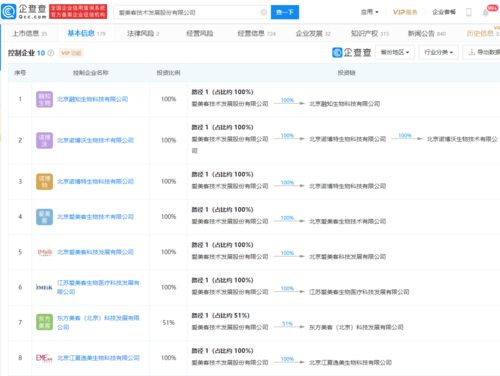Click row 7 chain target 东方美客 company

(x=356, y=327)
